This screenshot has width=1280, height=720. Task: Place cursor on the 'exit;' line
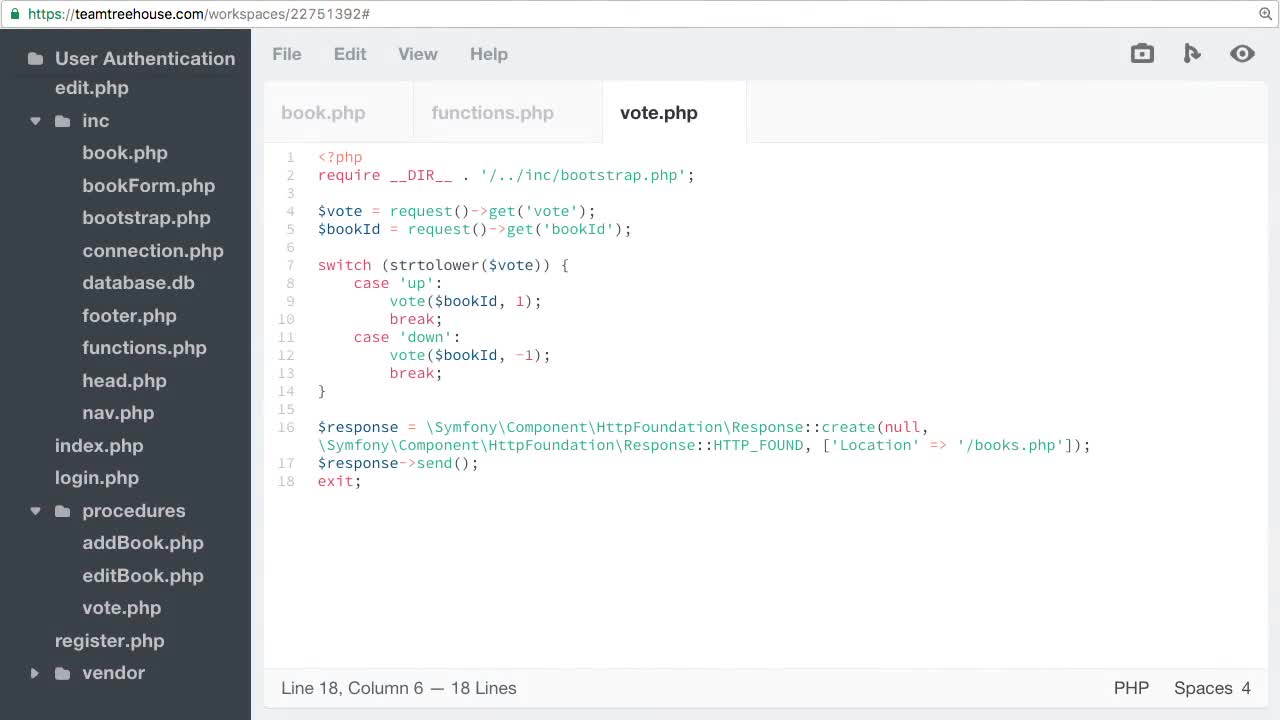point(339,481)
